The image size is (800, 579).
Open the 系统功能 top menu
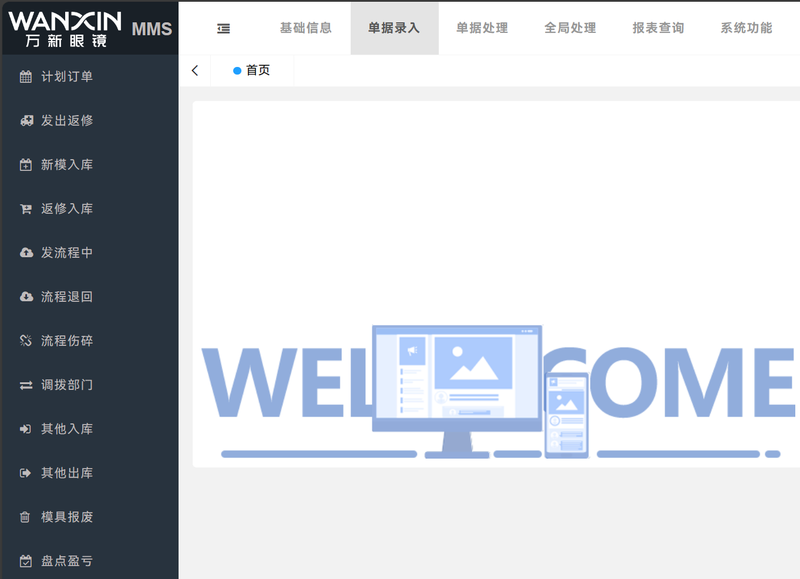click(x=746, y=28)
